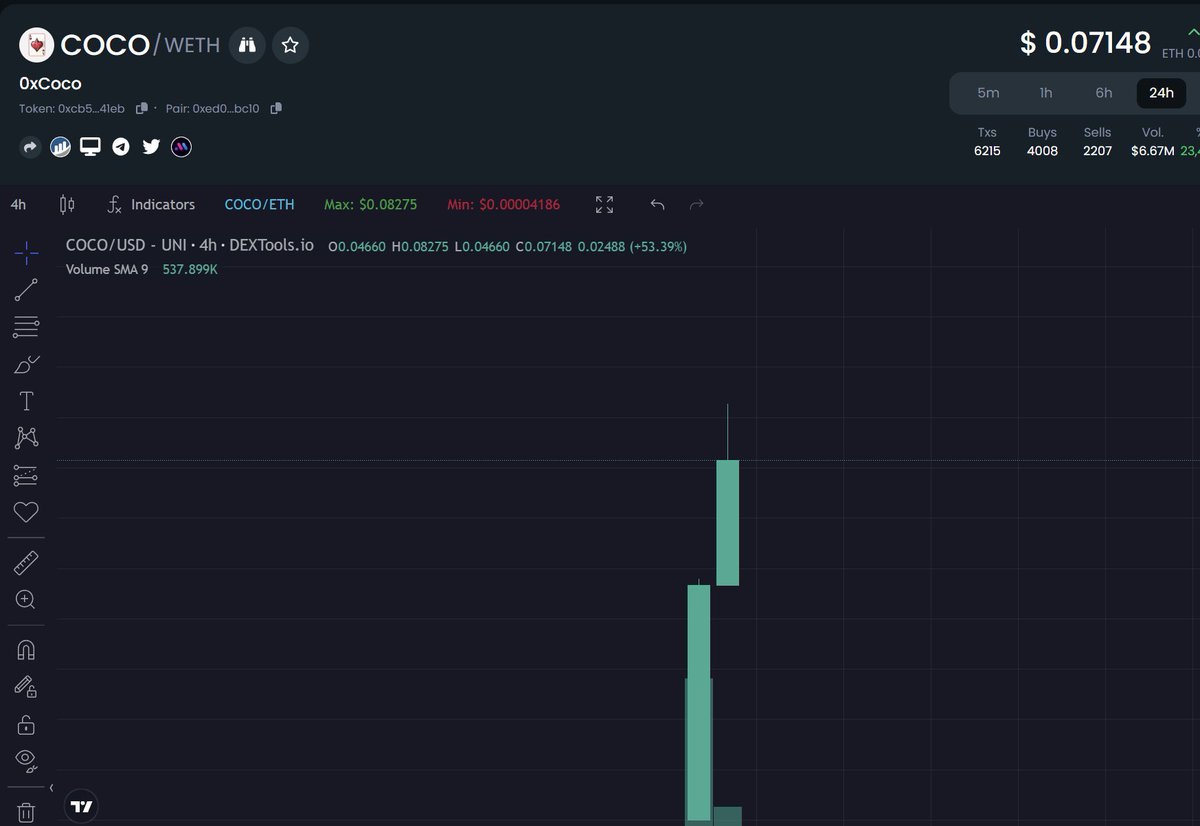Copy the token address 0xcb5...41eb
Screen dimensions: 1200x826
point(142,108)
